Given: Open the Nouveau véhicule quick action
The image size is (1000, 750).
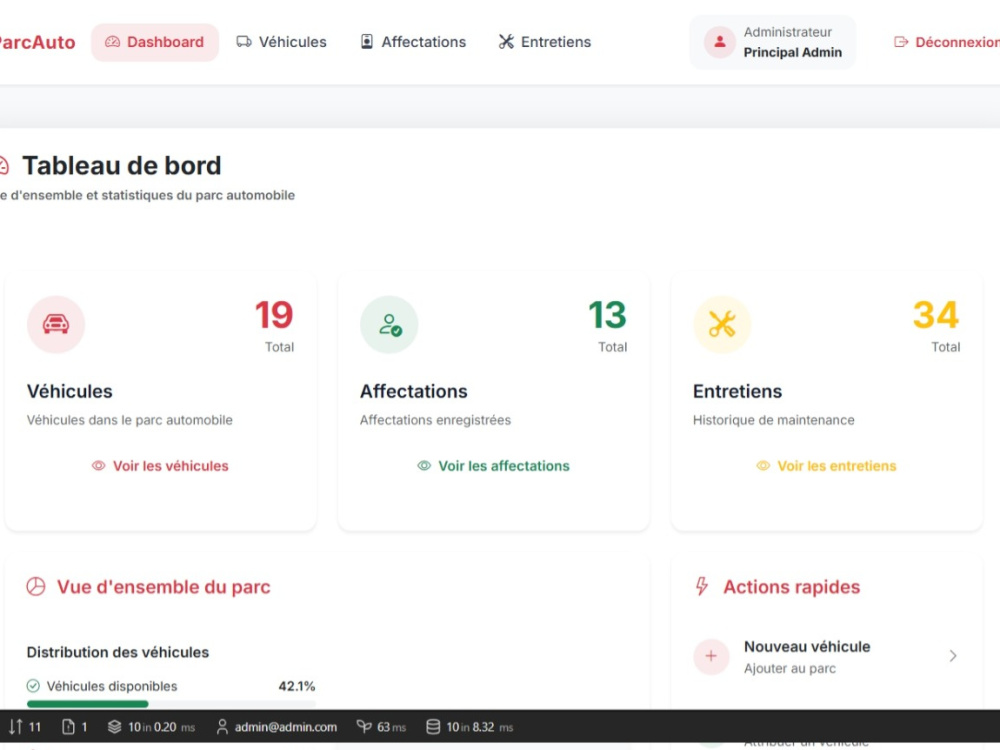Looking at the screenshot, I should click(827, 656).
